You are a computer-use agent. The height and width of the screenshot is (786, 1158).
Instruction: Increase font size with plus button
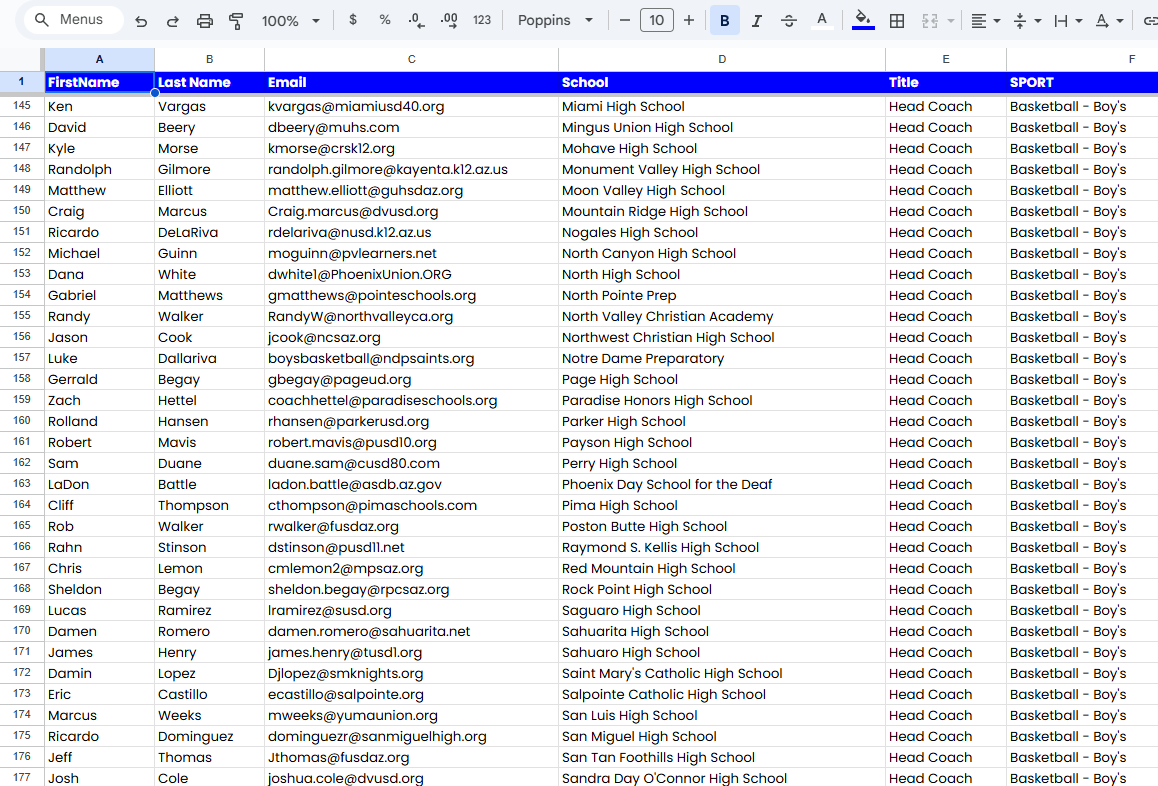(689, 20)
